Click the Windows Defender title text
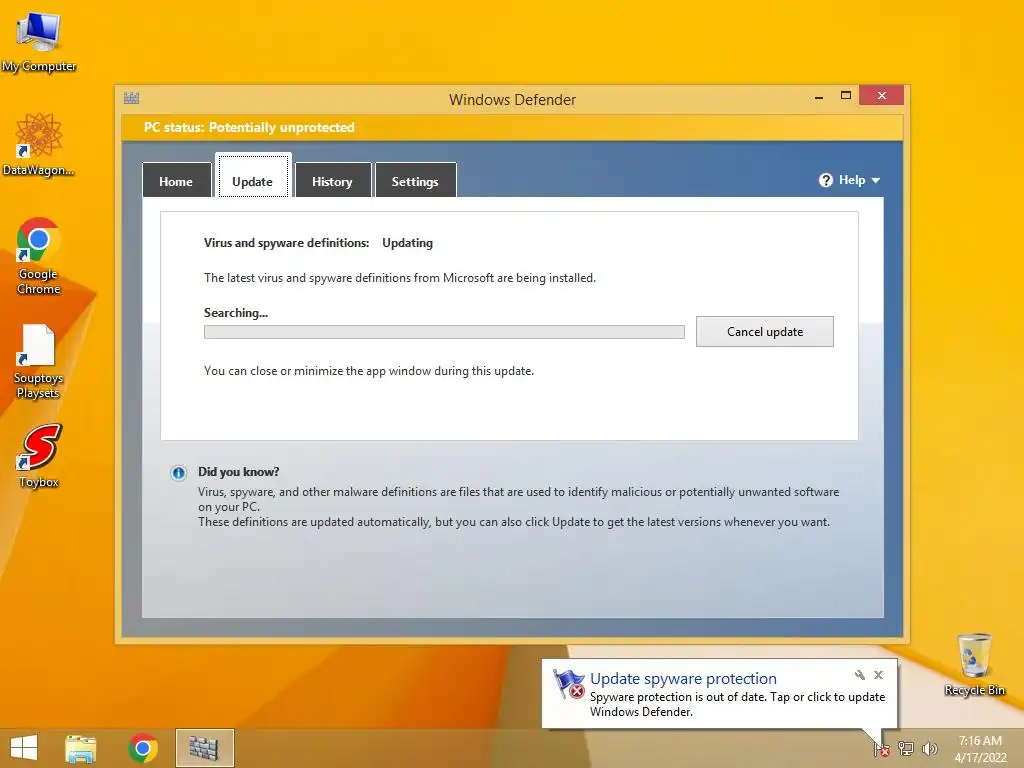This screenshot has width=1024, height=768. coord(512,99)
